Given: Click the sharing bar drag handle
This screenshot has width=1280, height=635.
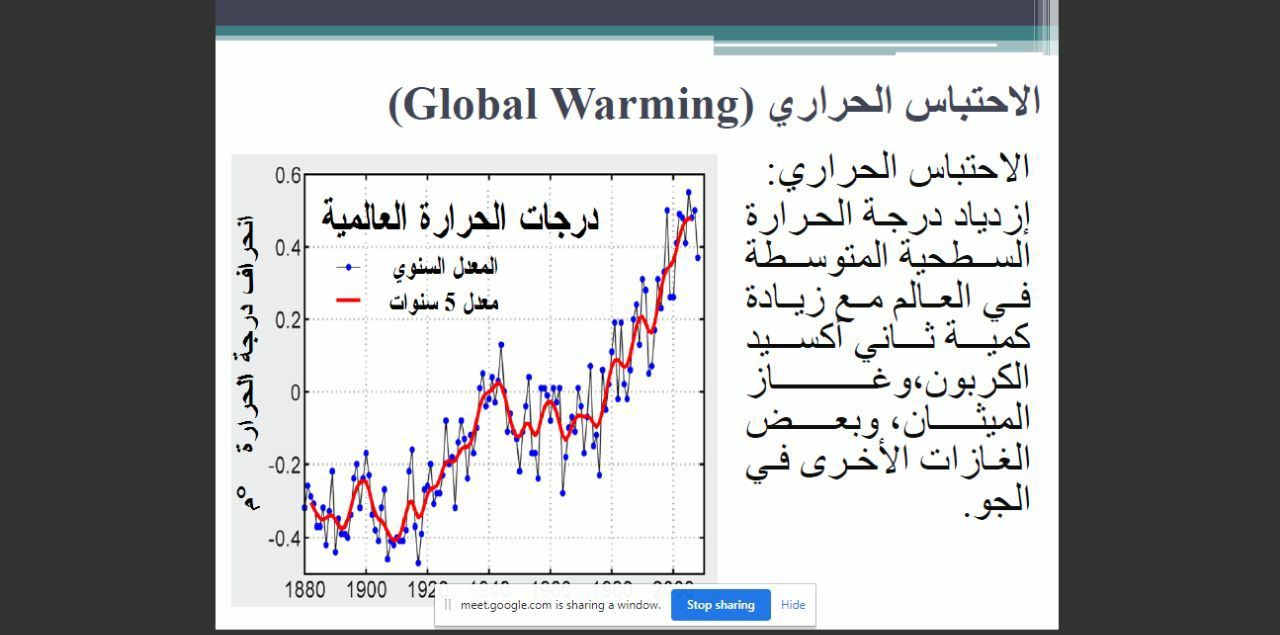Looking at the screenshot, I should coord(448,605).
